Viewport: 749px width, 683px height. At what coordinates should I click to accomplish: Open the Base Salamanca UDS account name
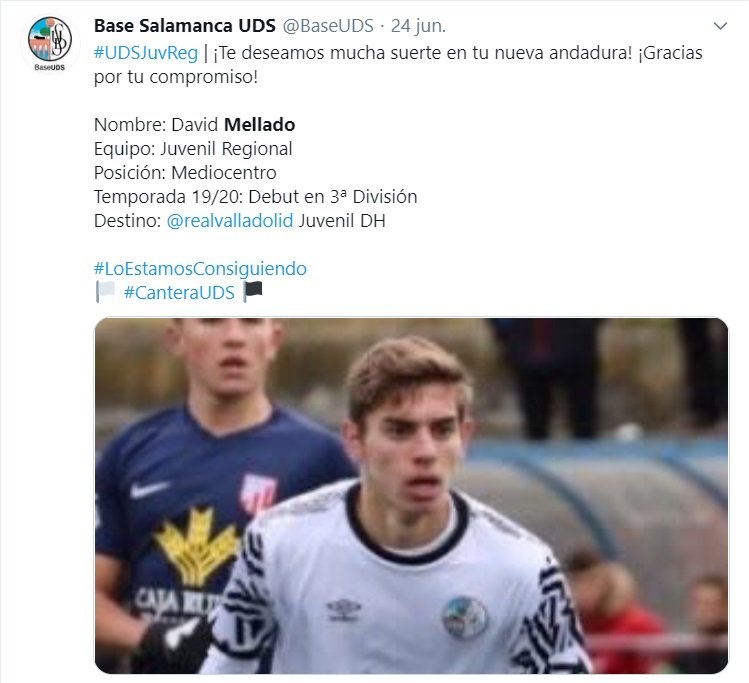pyautogui.click(x=185, y=26)
